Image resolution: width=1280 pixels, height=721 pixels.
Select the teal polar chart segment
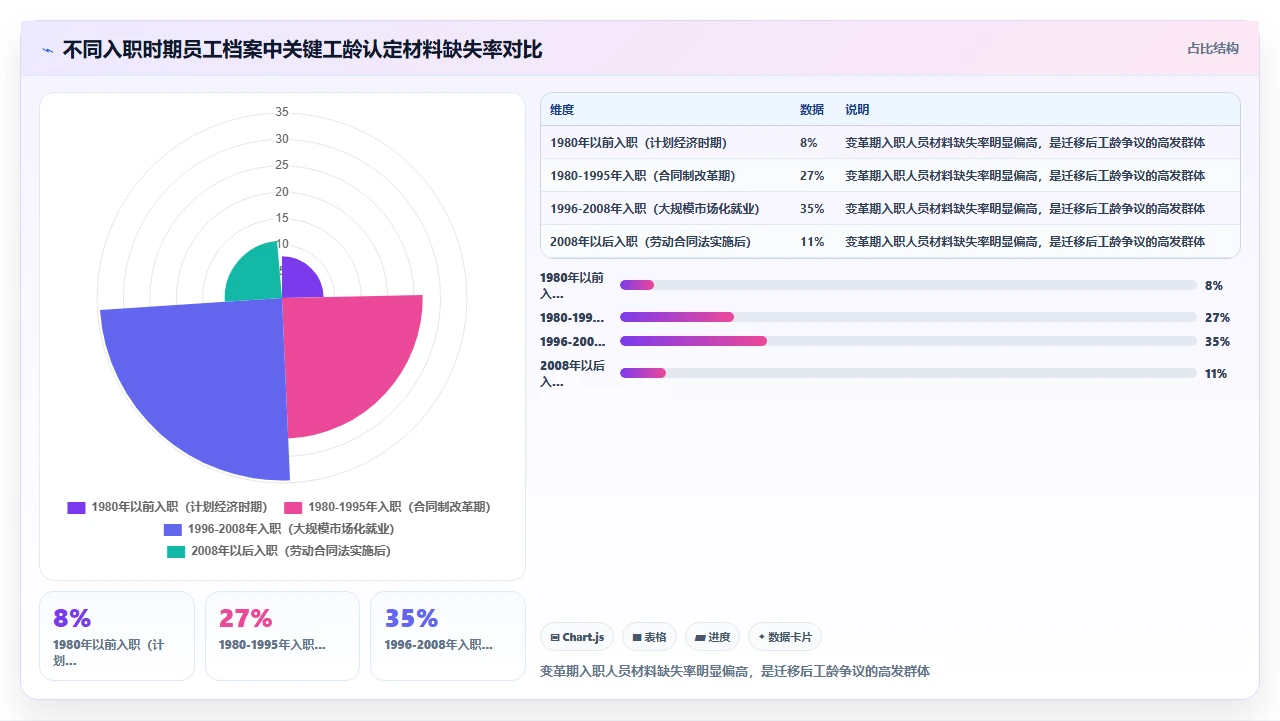coord(257,276)
